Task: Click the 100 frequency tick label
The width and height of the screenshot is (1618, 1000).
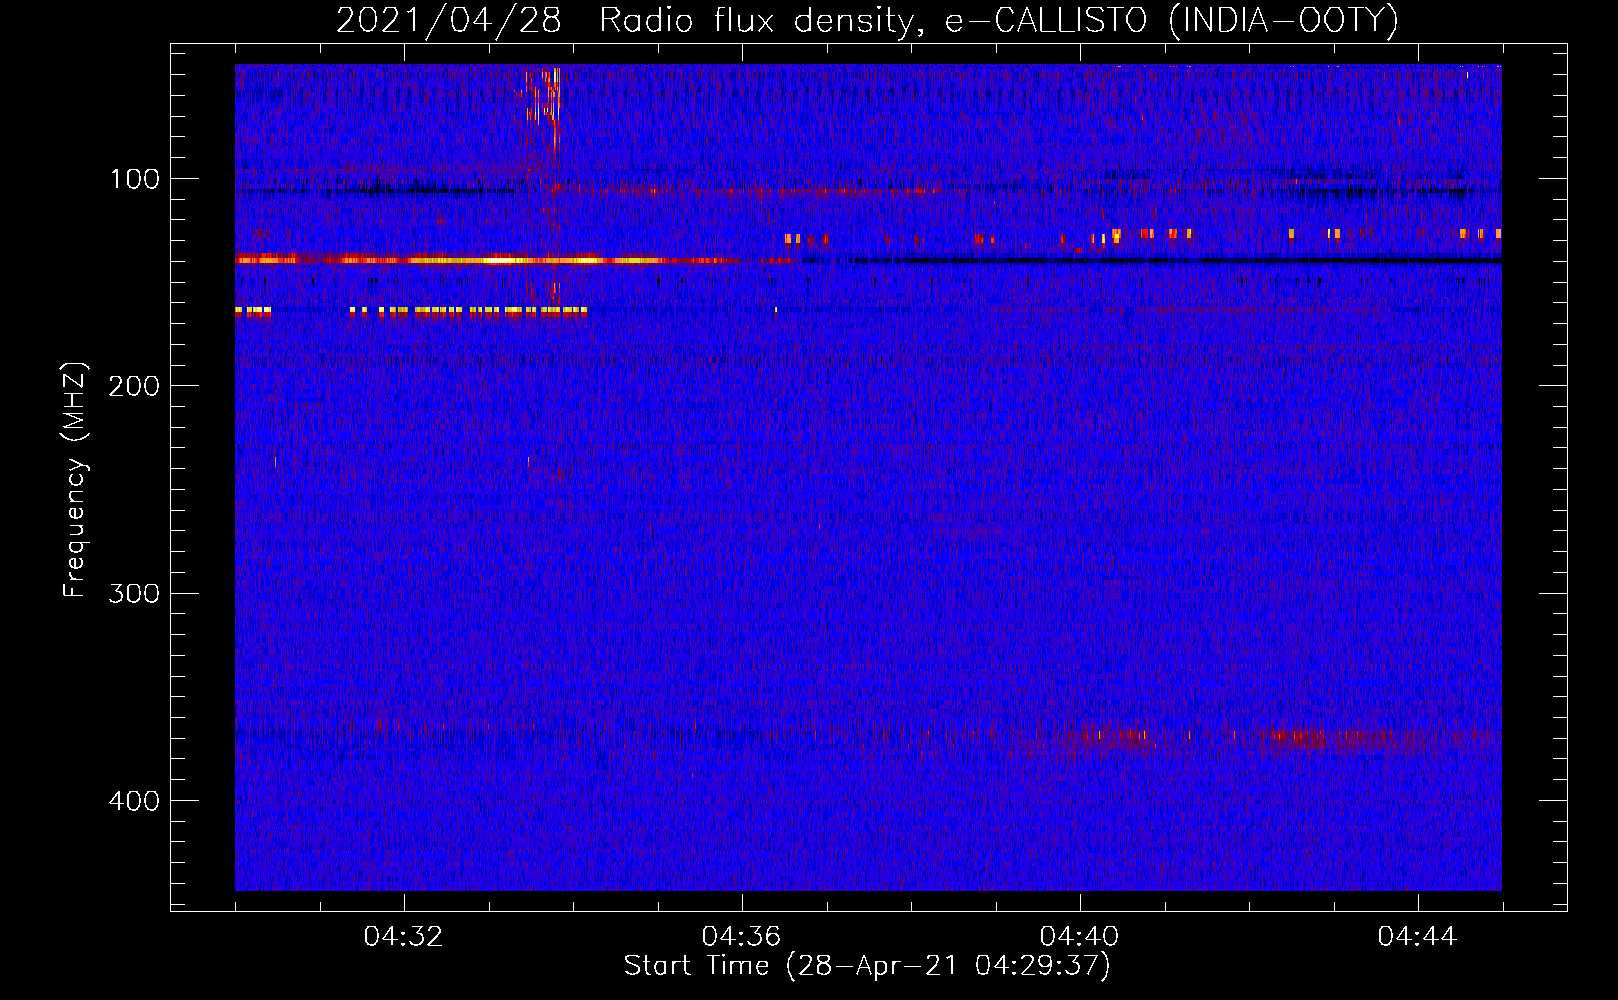Action: (135, 179)
